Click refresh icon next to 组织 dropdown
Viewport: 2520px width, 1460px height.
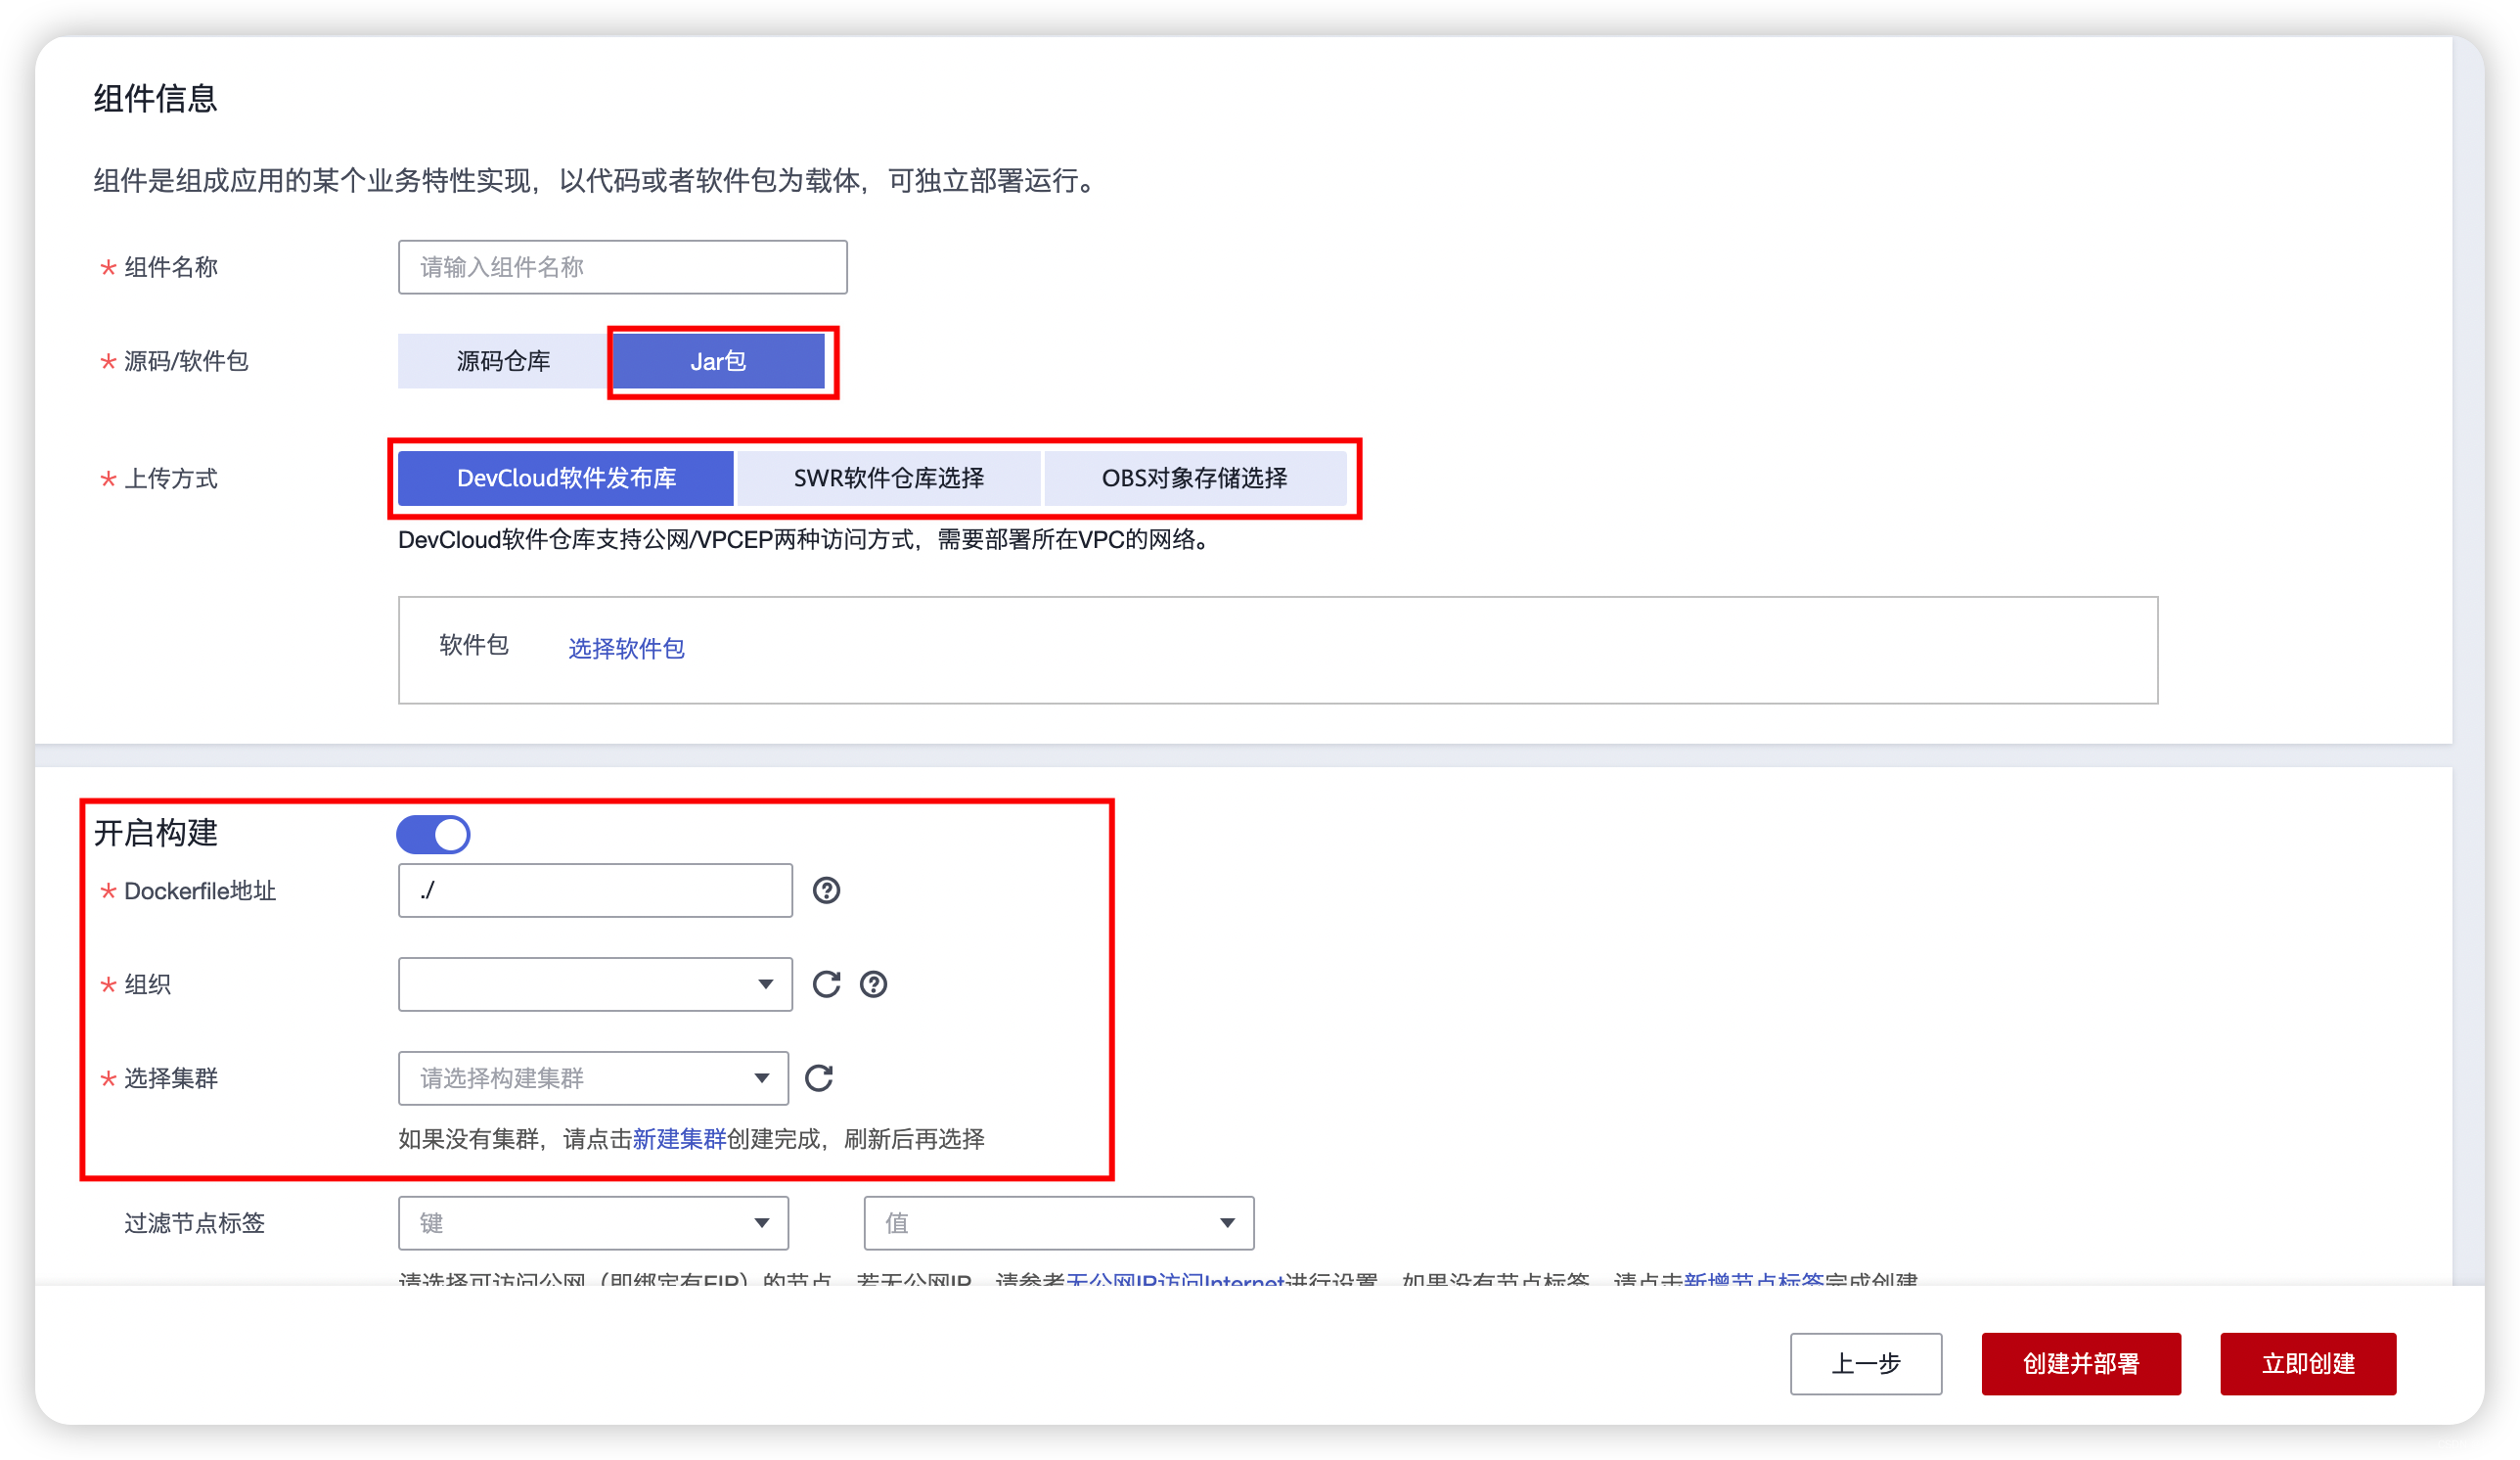826,984
